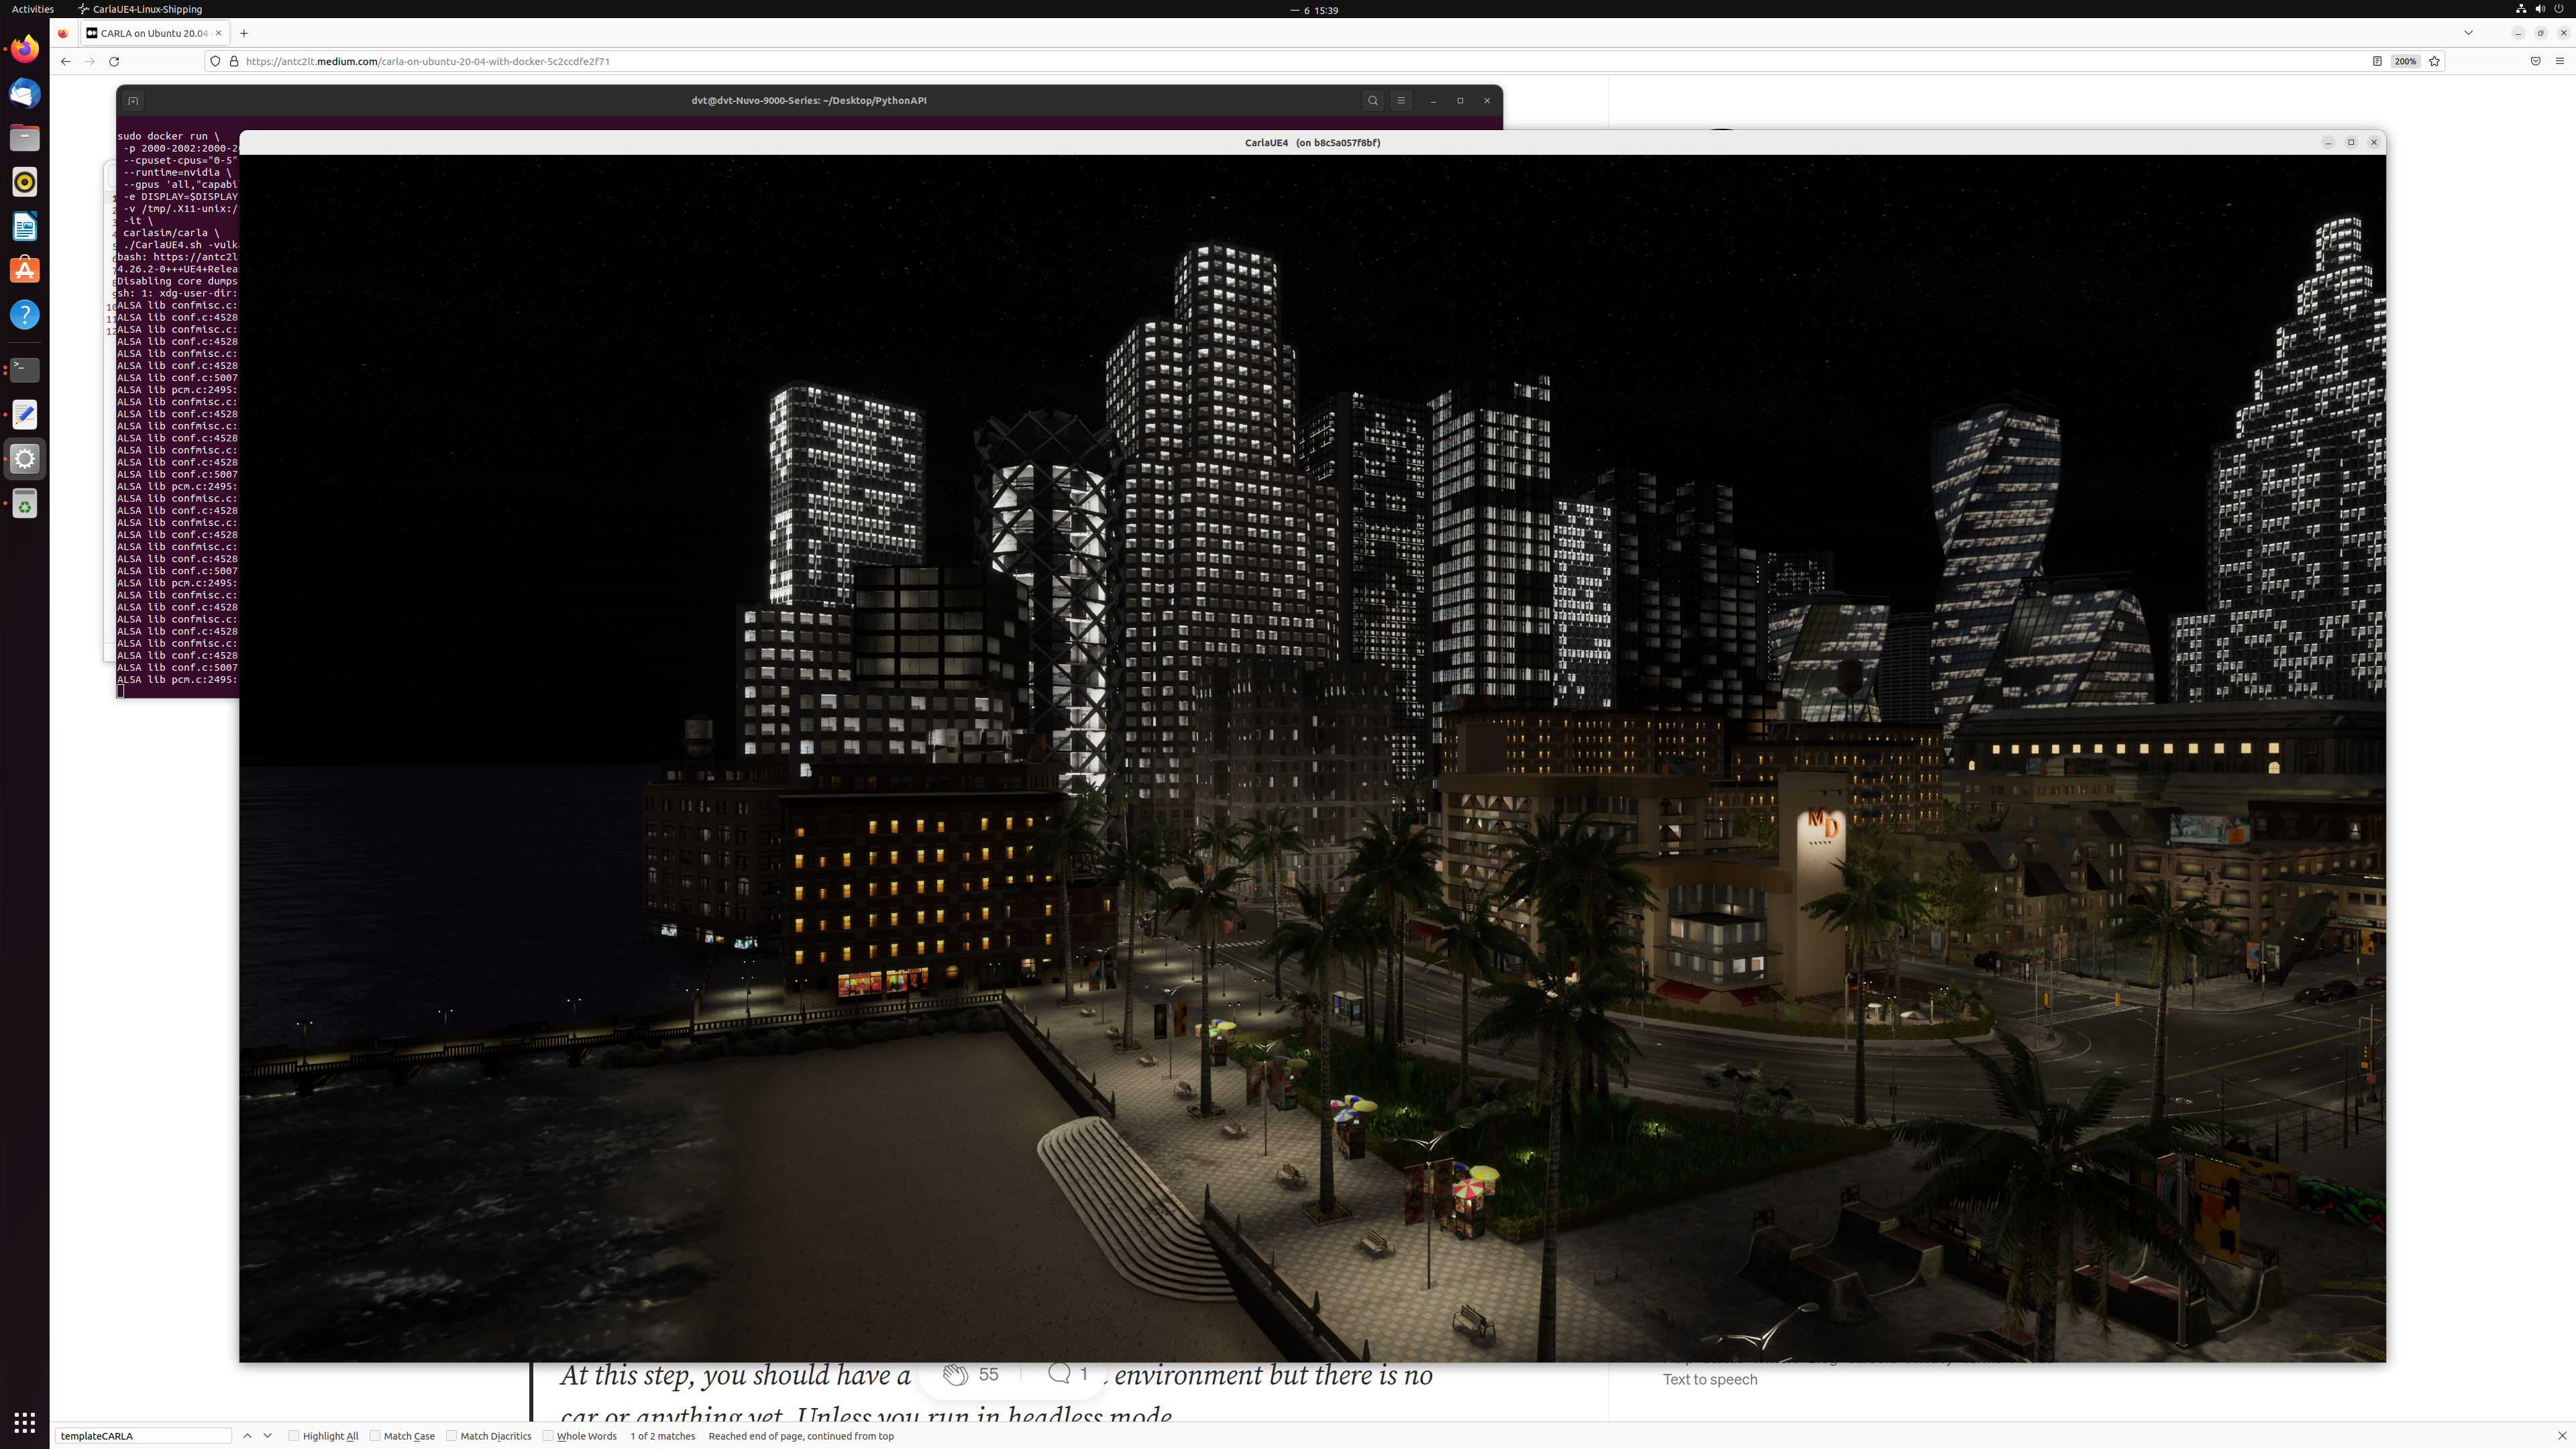Open terminal hamburger menu
2576x1449 pixels.
pyautogui.click(x=1401, y=100)
